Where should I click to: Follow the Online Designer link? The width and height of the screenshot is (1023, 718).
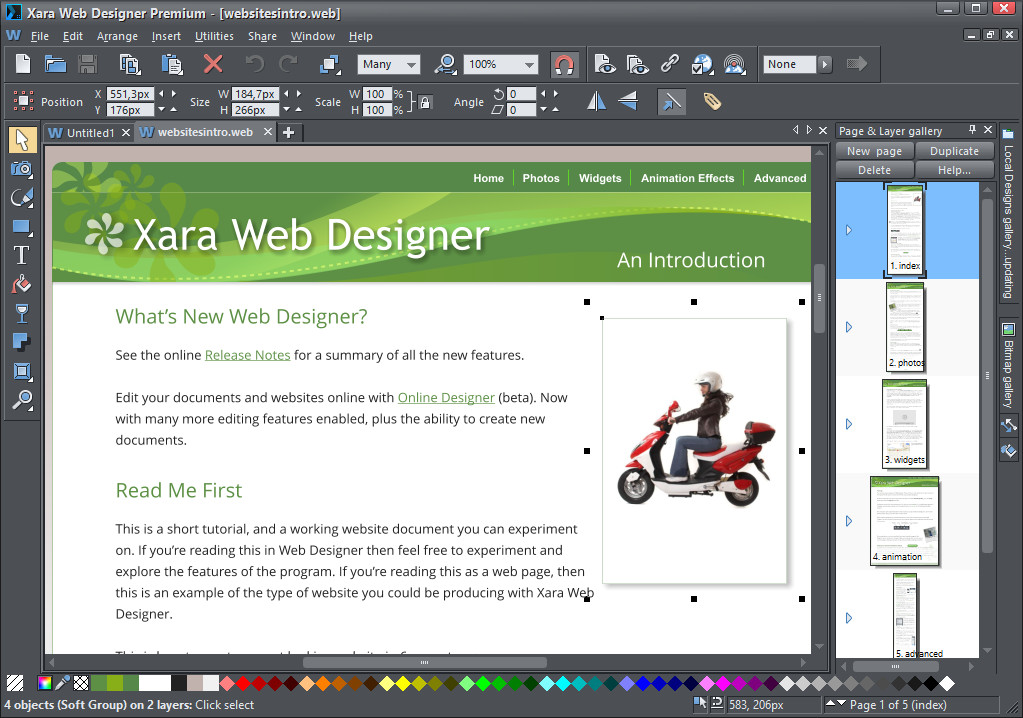(x=446, y=398)
